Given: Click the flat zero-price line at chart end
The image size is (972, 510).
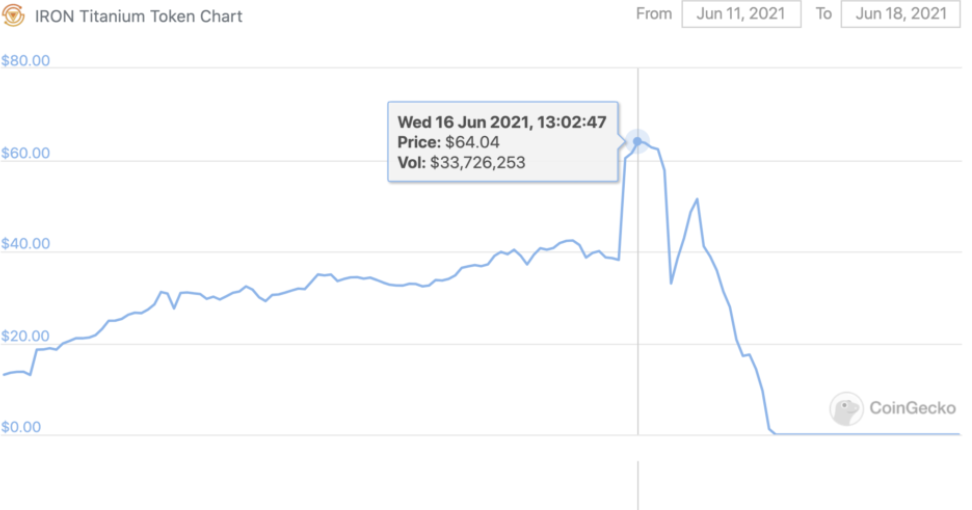Looking at the screenshot, I should 868,434.
